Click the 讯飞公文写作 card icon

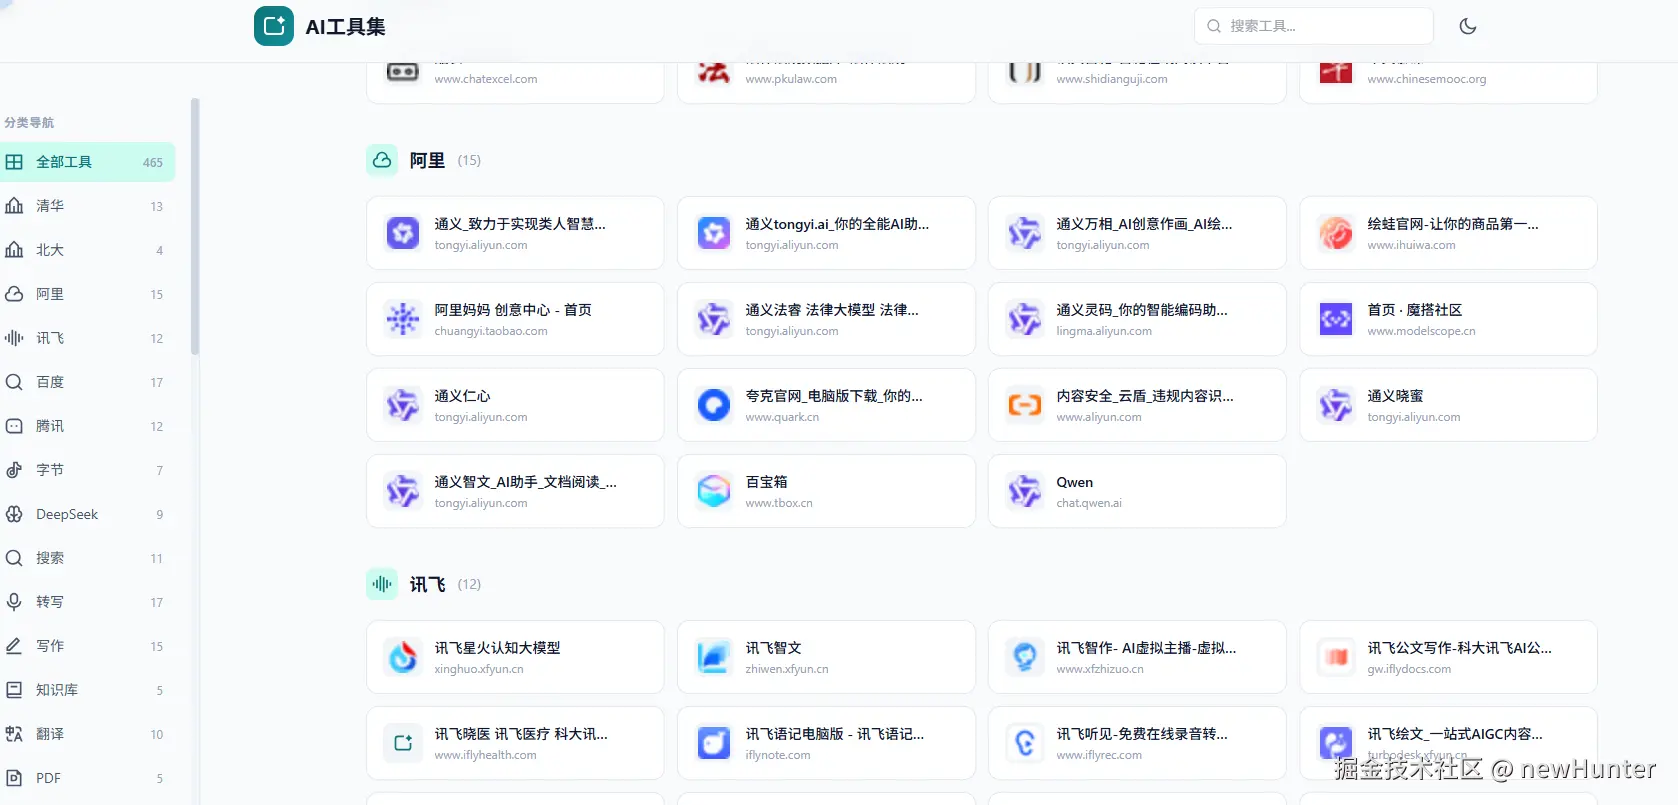1336,657
